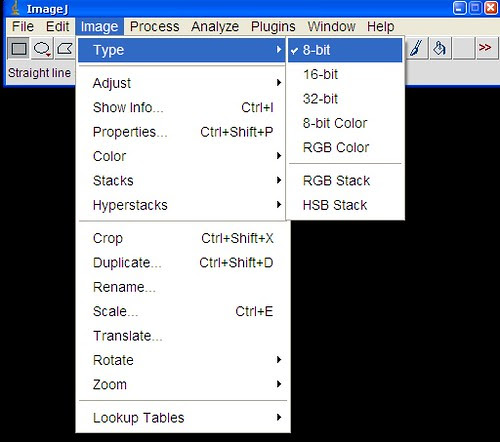Open the Plugins menu
The width and height of the screenshot is (500, 442).
click(x=273, y=26)
